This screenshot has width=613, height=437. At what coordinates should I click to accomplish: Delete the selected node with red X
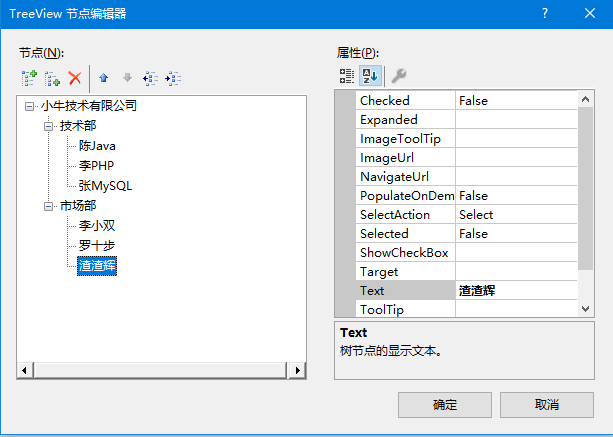point(74,77)
